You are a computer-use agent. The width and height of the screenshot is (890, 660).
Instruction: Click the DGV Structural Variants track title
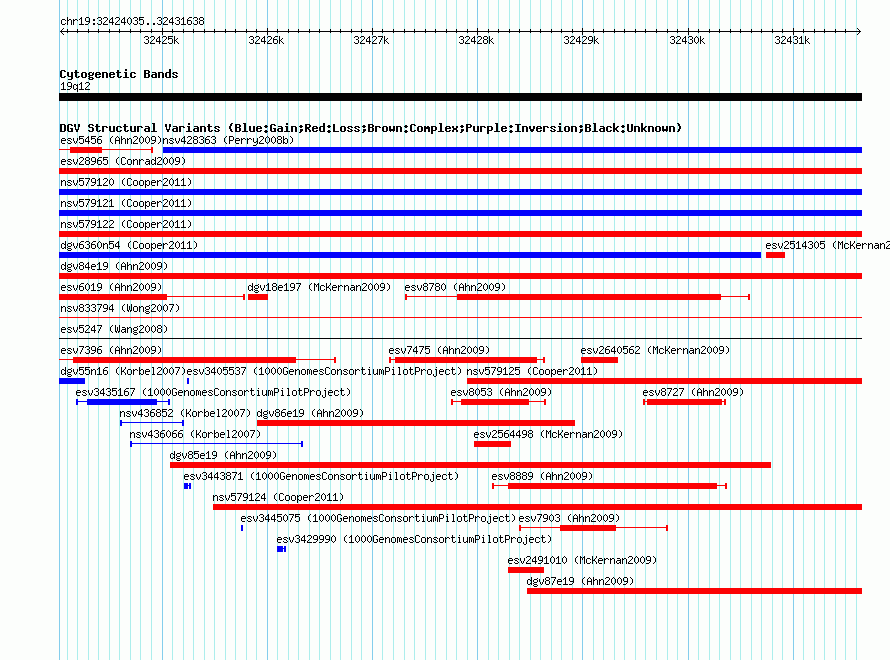point(371,128)
